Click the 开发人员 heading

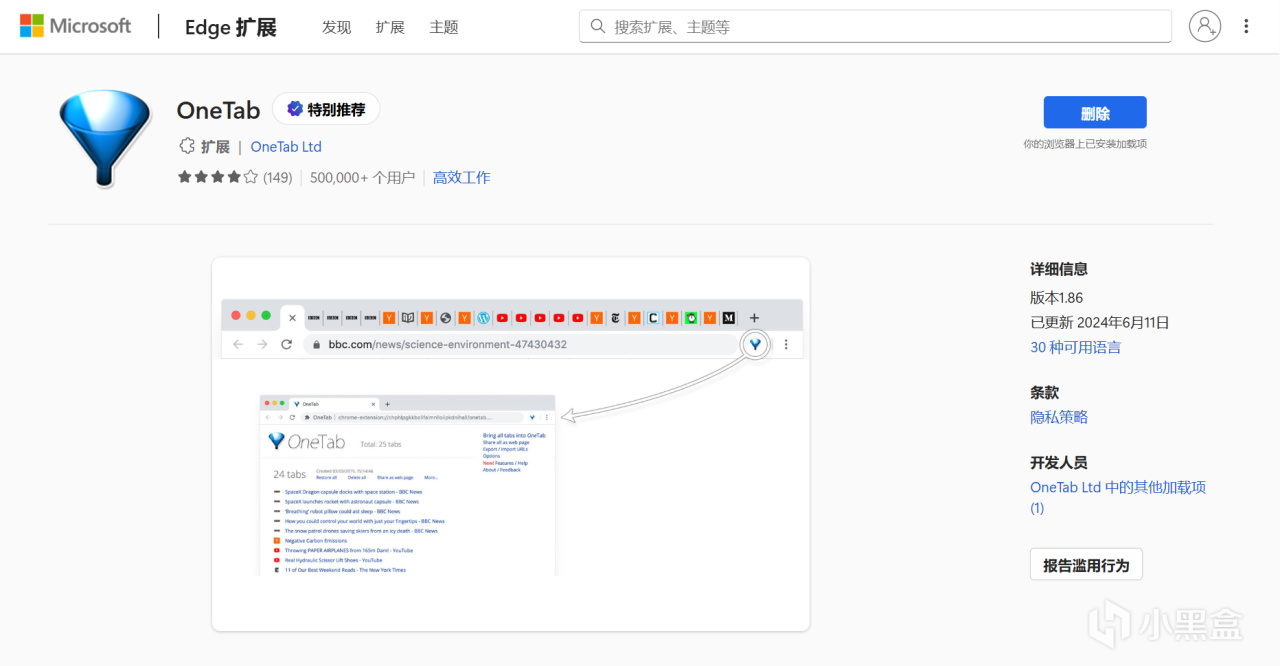[x=1059, y=462]
